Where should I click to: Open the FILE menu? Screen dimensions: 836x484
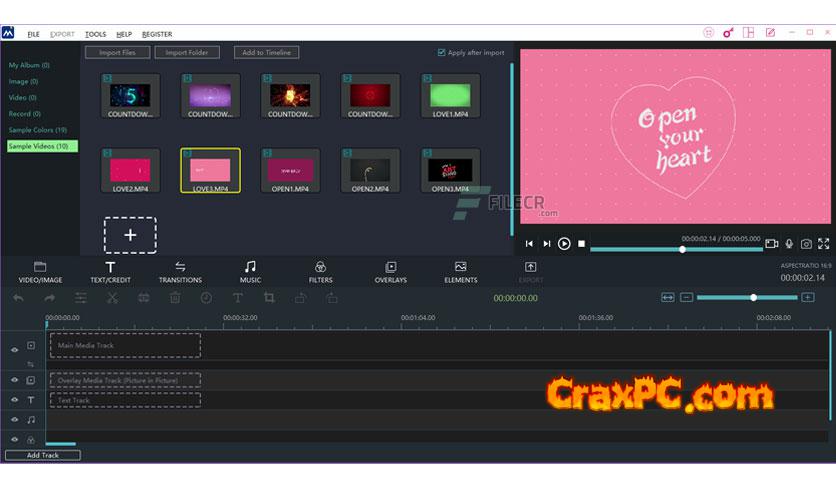click(33, 34)
